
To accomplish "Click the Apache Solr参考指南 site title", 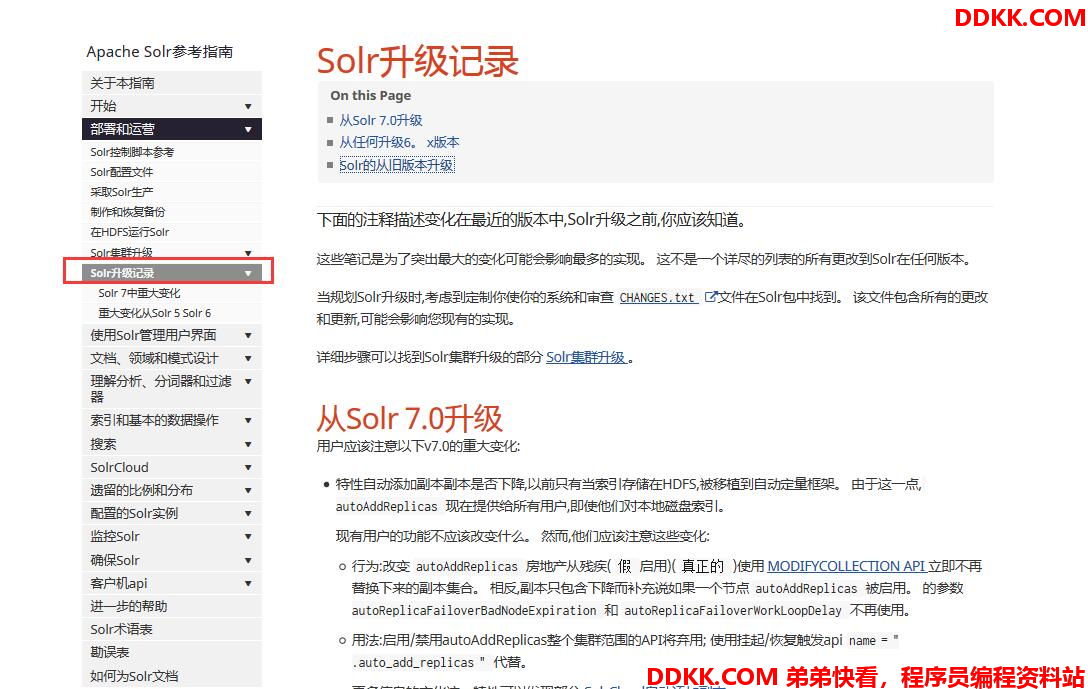I will tap(160, 52).
